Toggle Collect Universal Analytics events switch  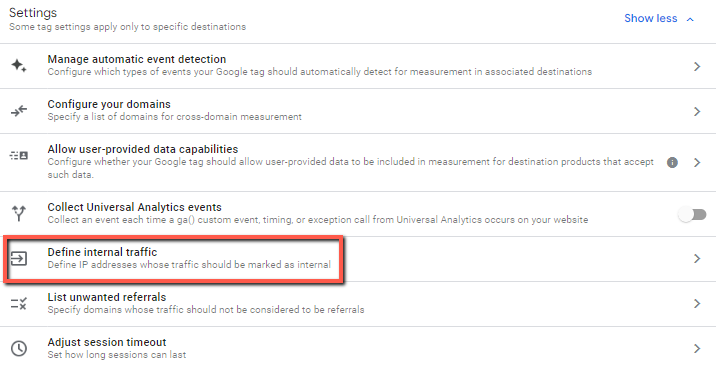tap(692, 214)
